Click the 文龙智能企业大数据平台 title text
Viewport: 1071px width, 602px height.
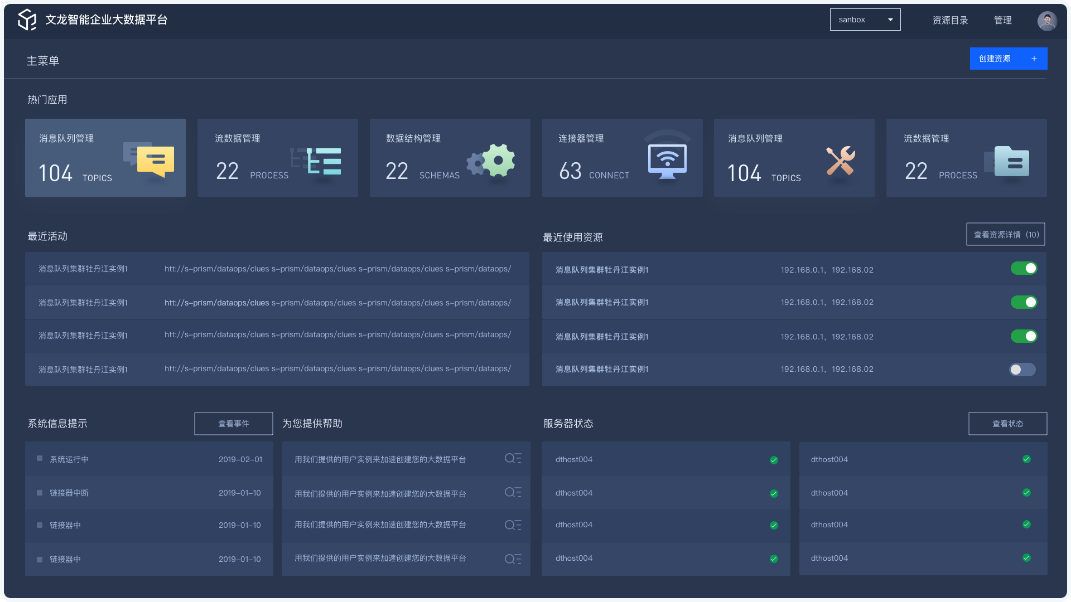click(107, 20)
